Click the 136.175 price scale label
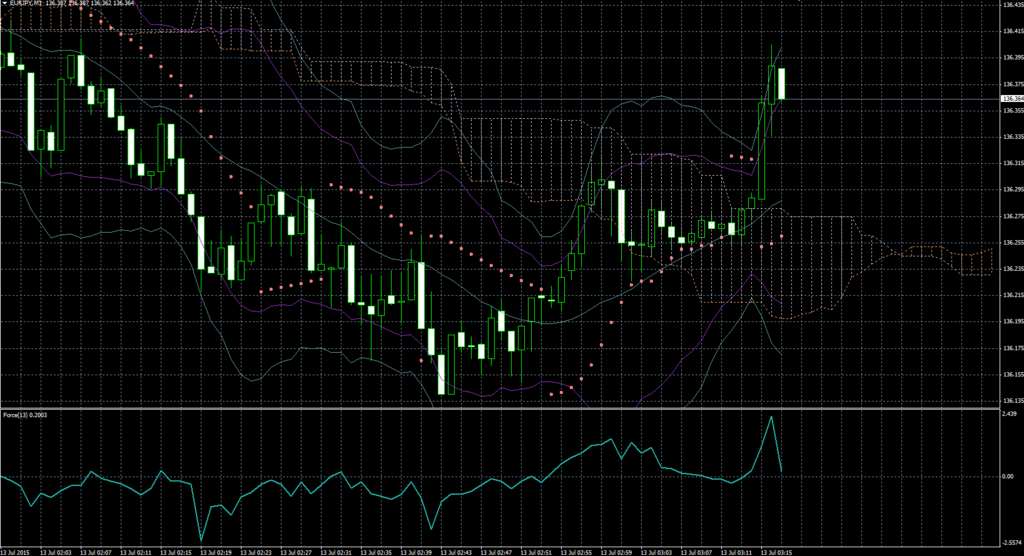The image size is (1024, 556). click(1012, 348)
